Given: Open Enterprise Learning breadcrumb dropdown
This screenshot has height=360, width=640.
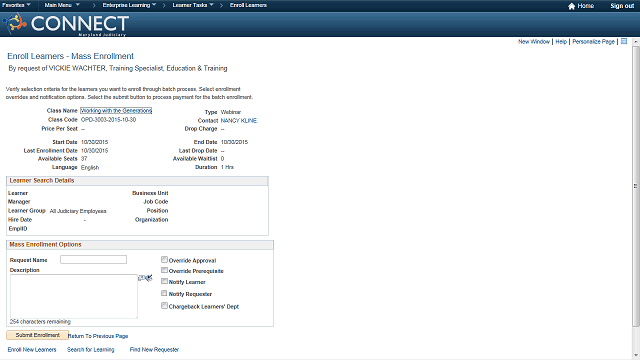Looking at the screenshot, I should [x=129, y=5].
